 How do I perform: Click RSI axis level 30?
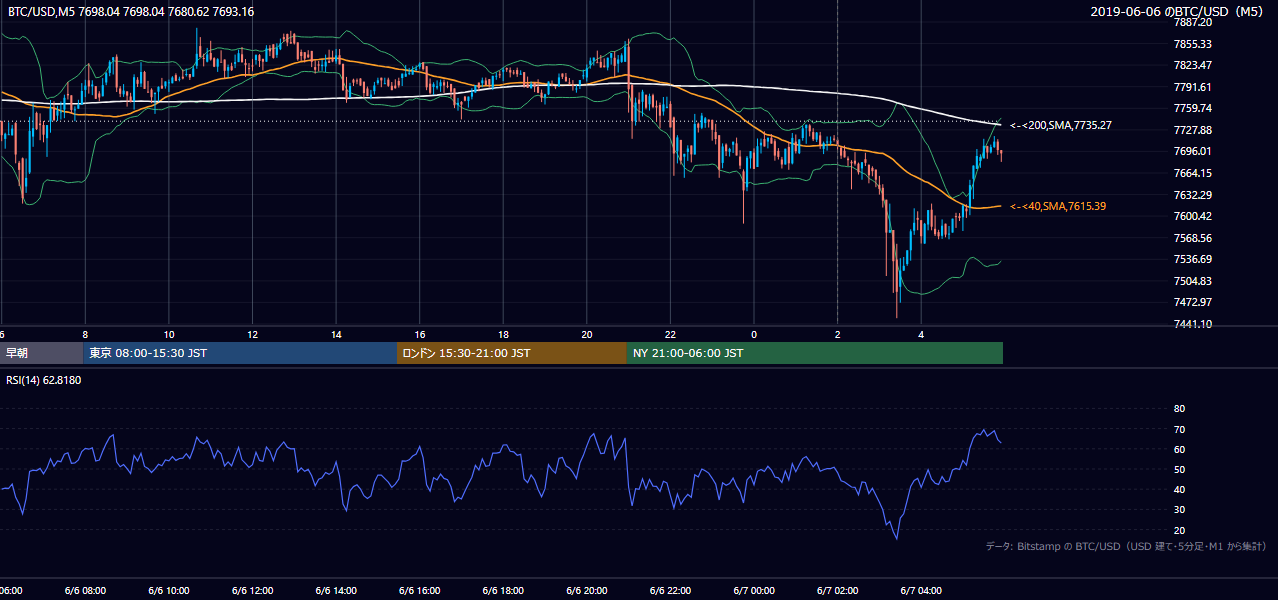1179,510
